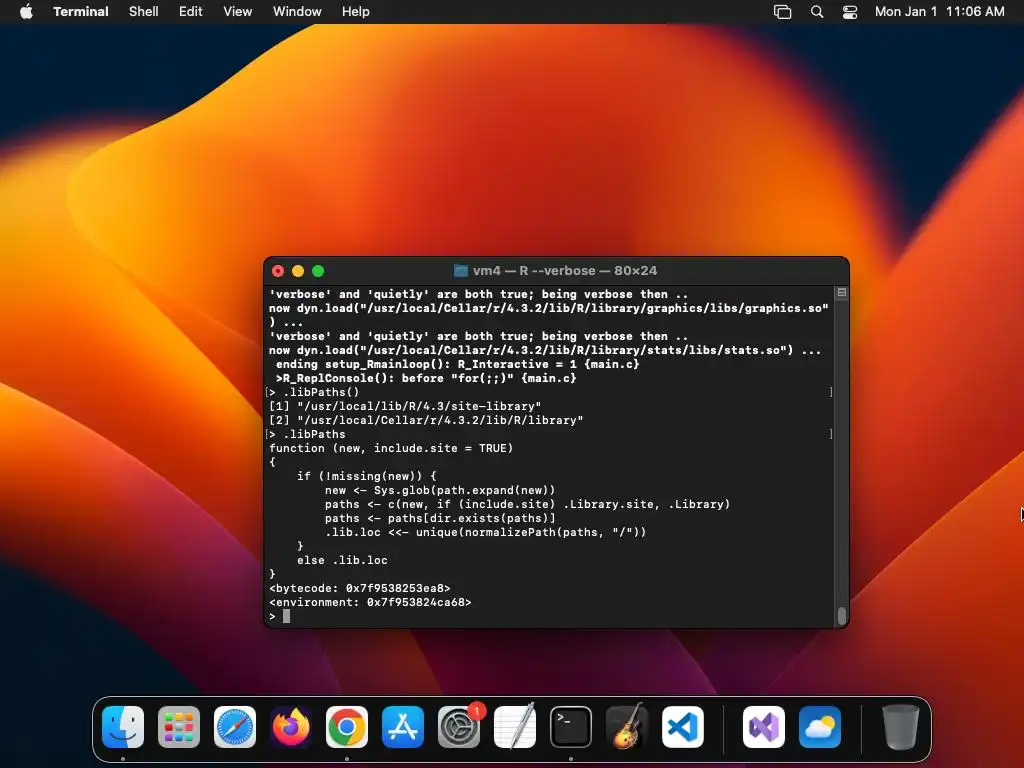Open Launchpad from the Dock
This screenshot has width=1024, height=768.
179,727
